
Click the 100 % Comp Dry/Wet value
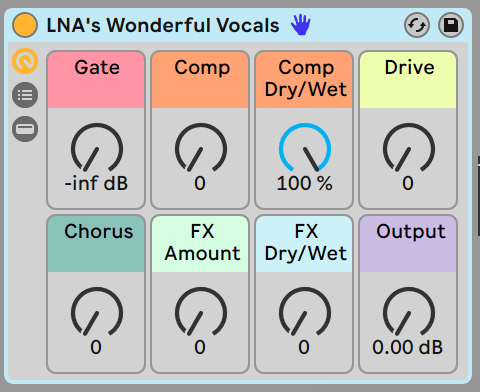pyautogui.click(x=305, y=183)
